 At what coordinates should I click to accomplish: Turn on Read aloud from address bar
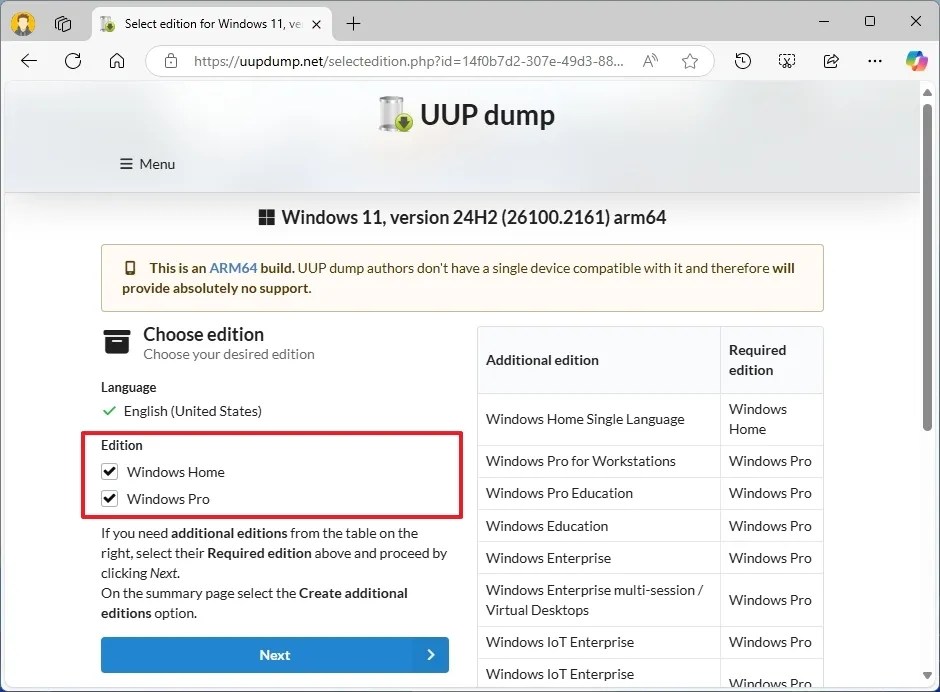pyautogui.click(x=650, y=61)
